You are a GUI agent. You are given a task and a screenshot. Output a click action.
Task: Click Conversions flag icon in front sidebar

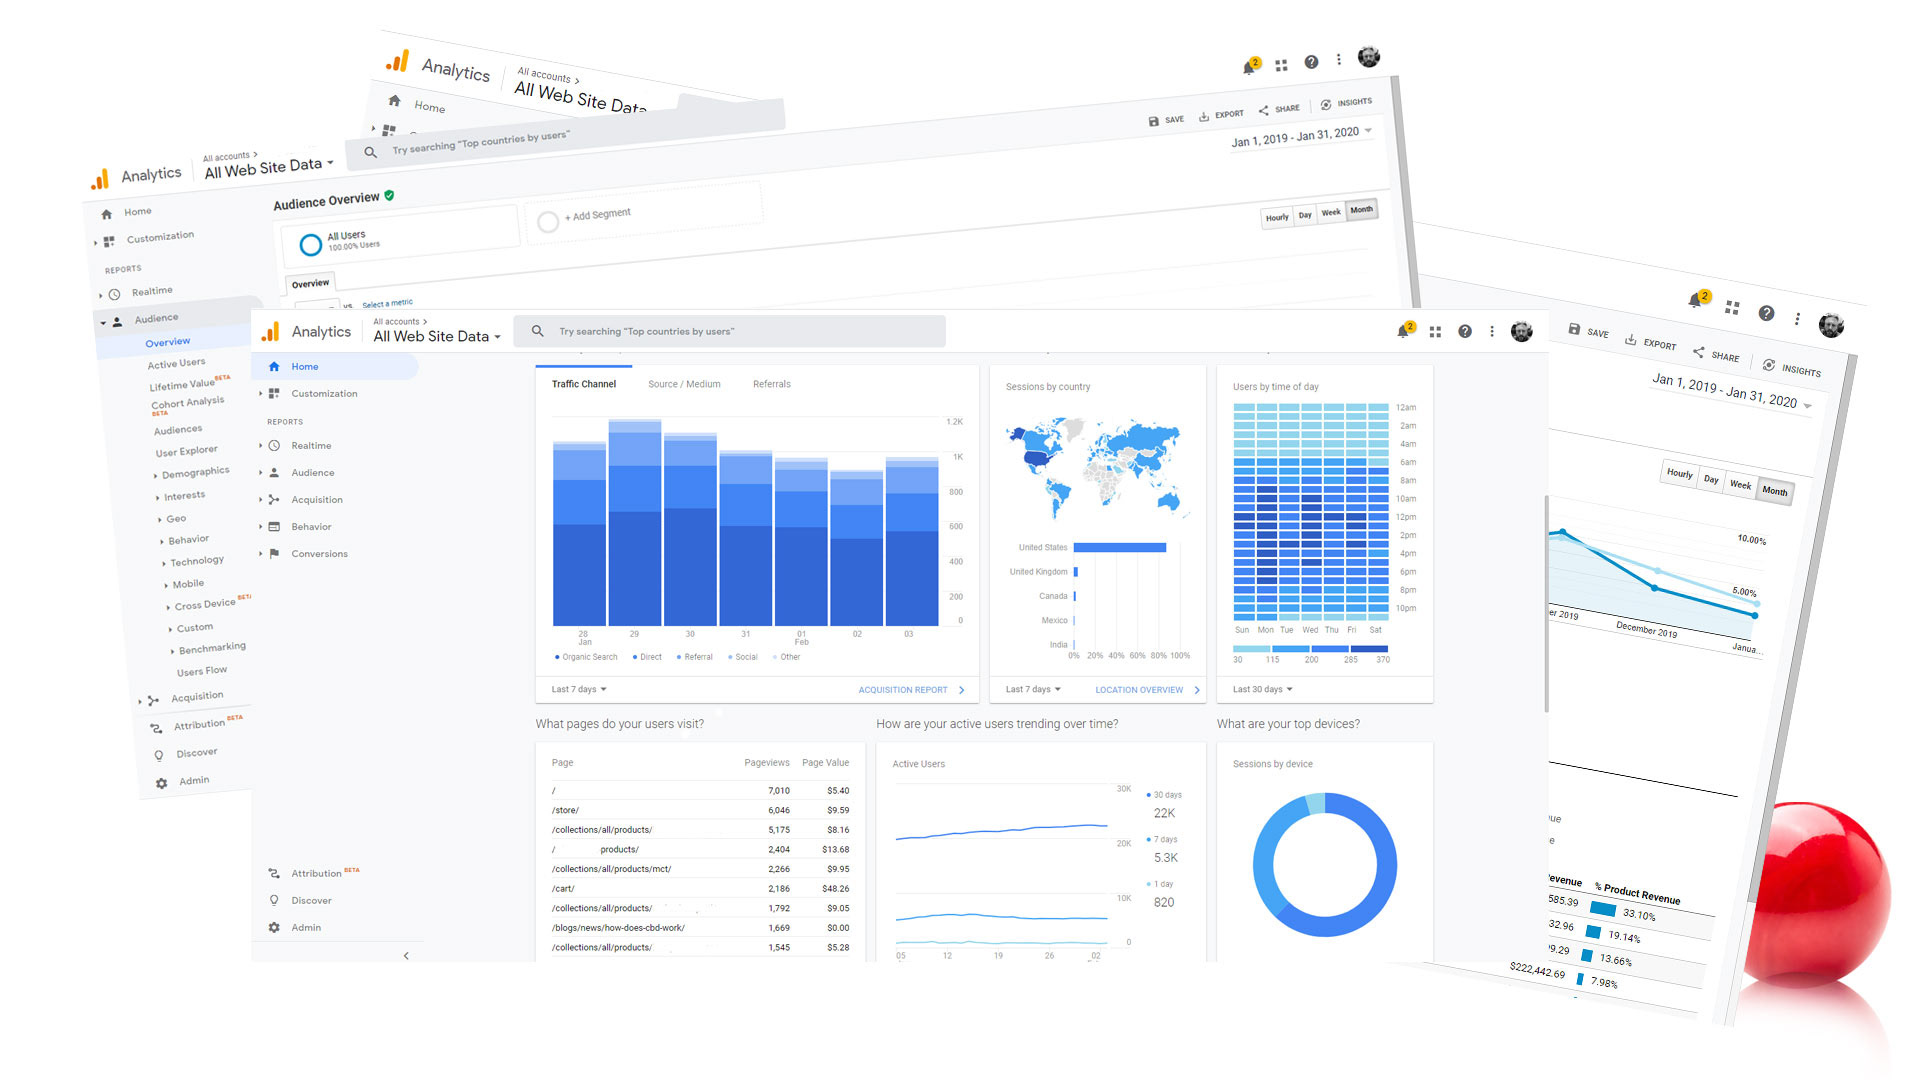click(274, 554)
